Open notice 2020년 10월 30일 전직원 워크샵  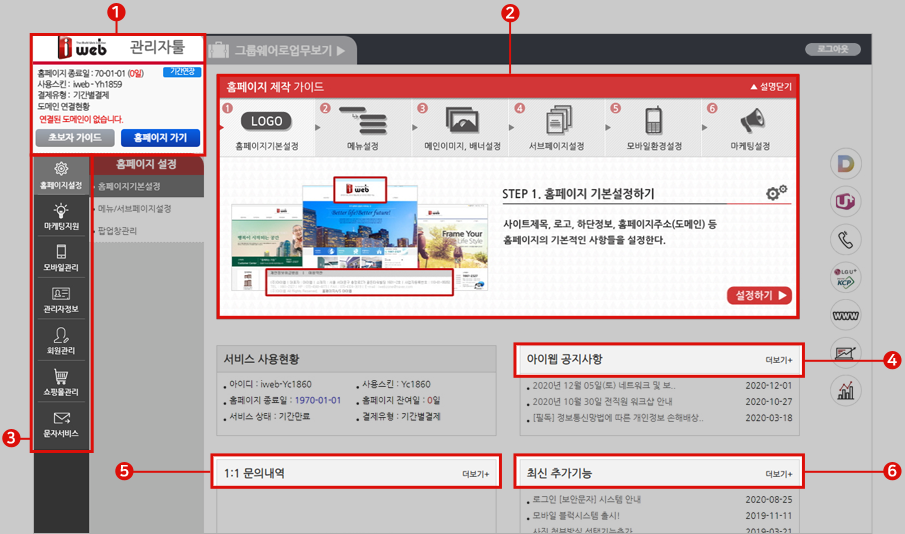pos(602,401)
